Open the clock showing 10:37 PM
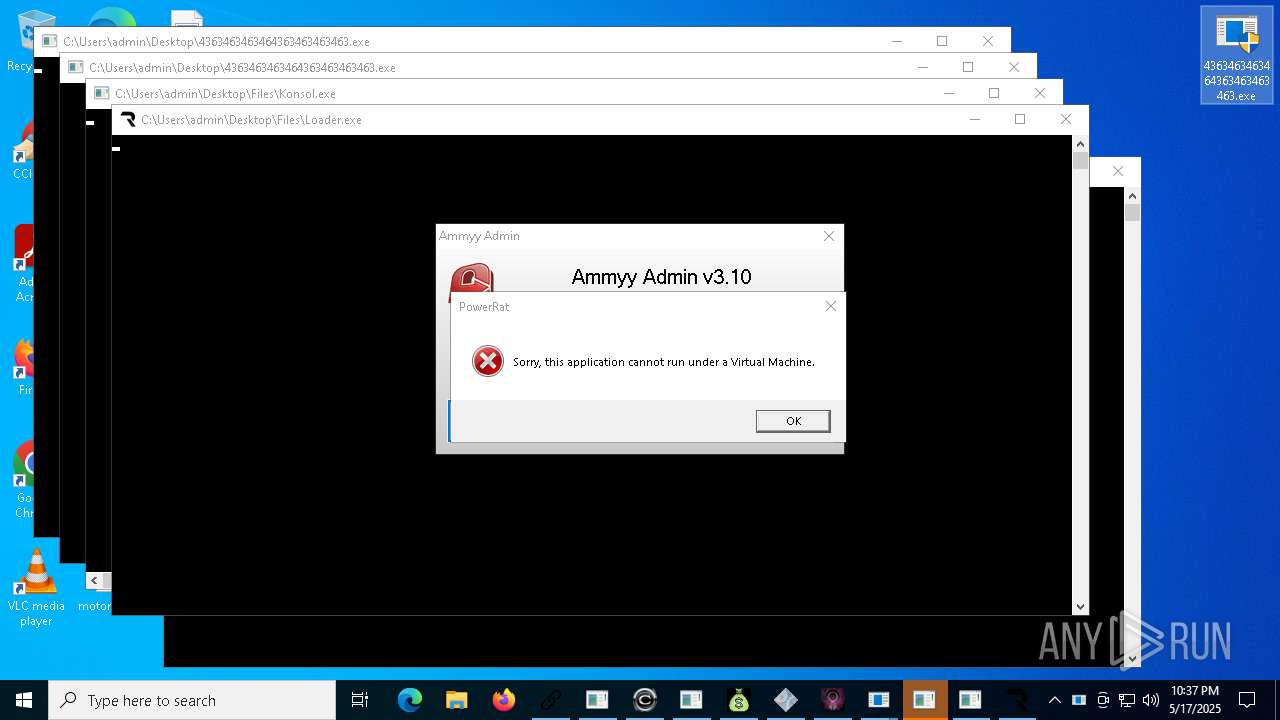1280x720 pixels. tap(1195, 700)
